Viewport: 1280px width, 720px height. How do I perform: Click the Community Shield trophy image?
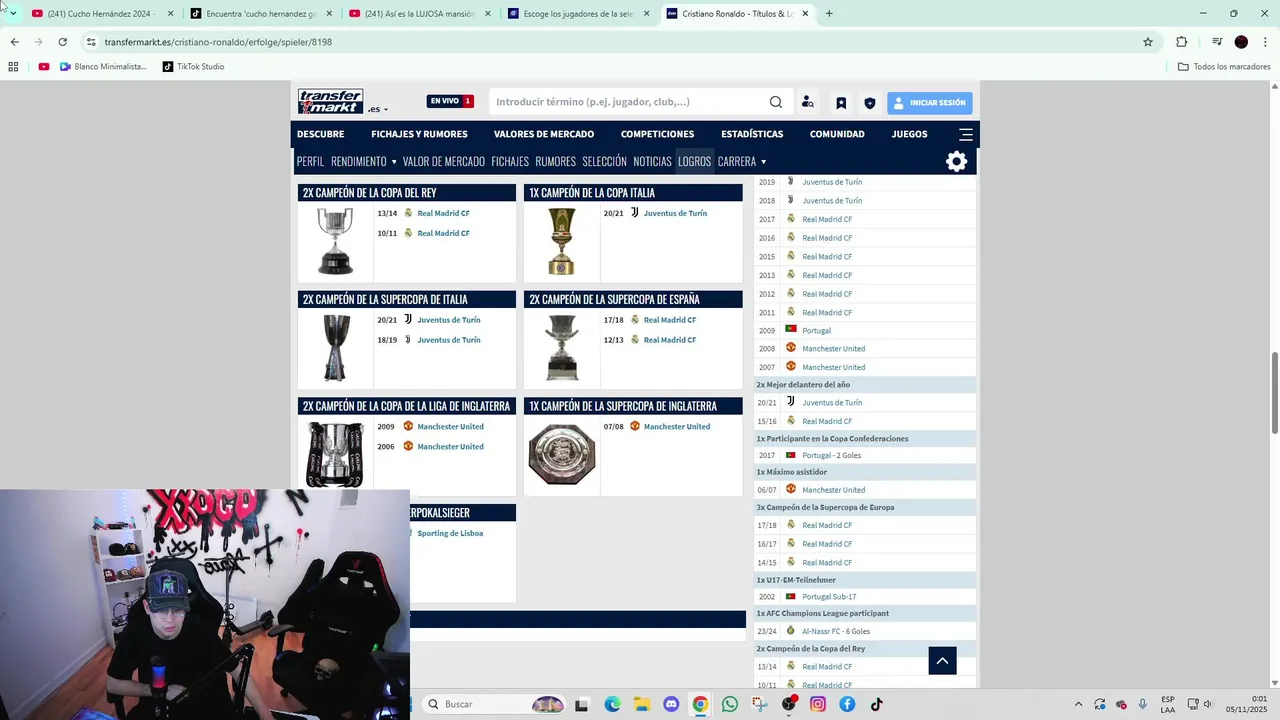tap(561, 455)
